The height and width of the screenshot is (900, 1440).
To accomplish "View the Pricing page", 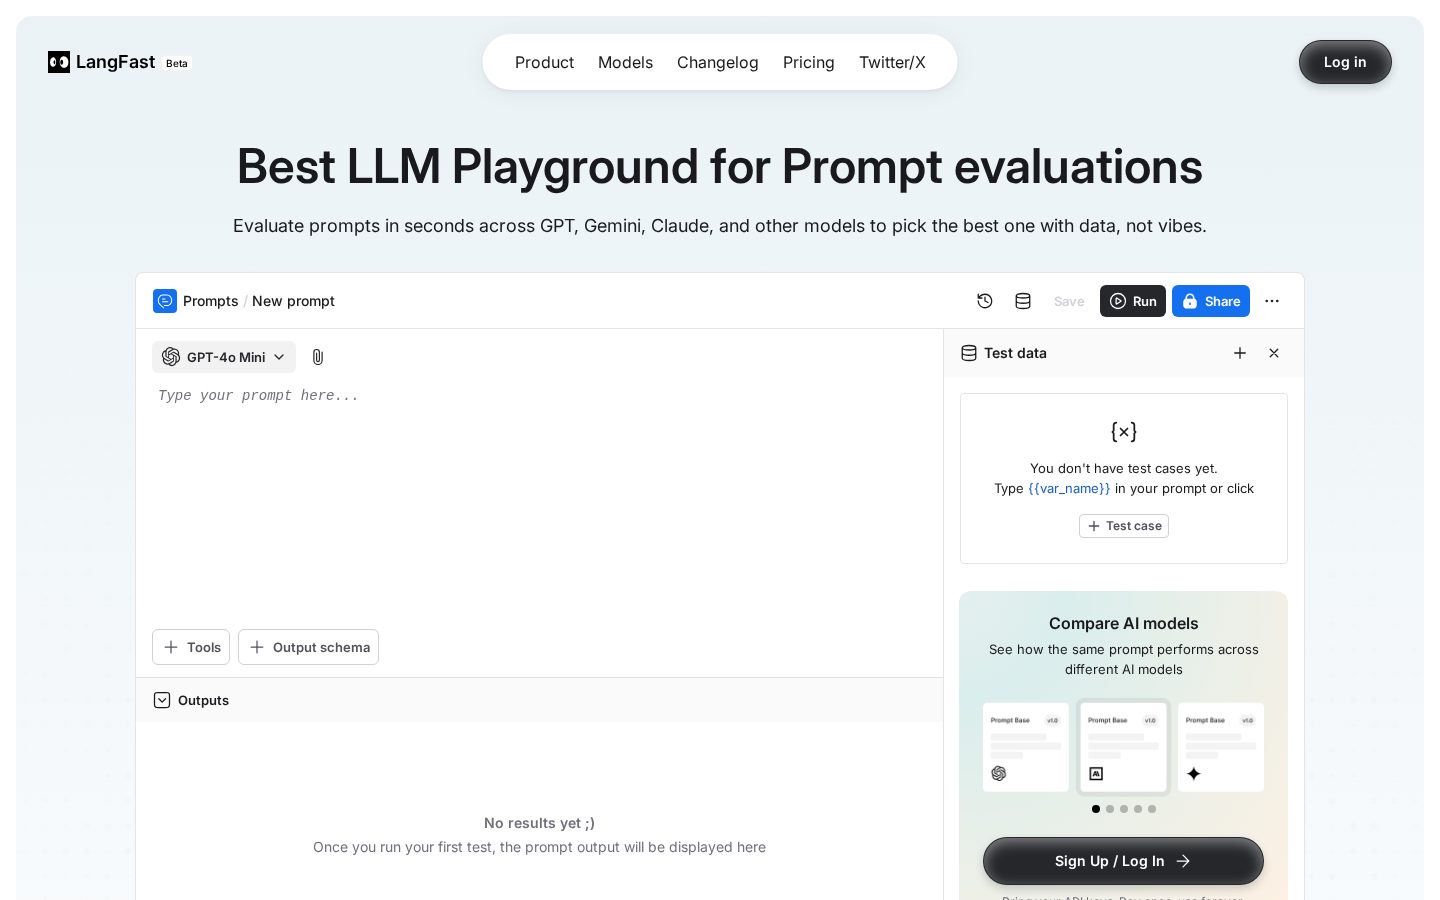I will click(809, 62).
